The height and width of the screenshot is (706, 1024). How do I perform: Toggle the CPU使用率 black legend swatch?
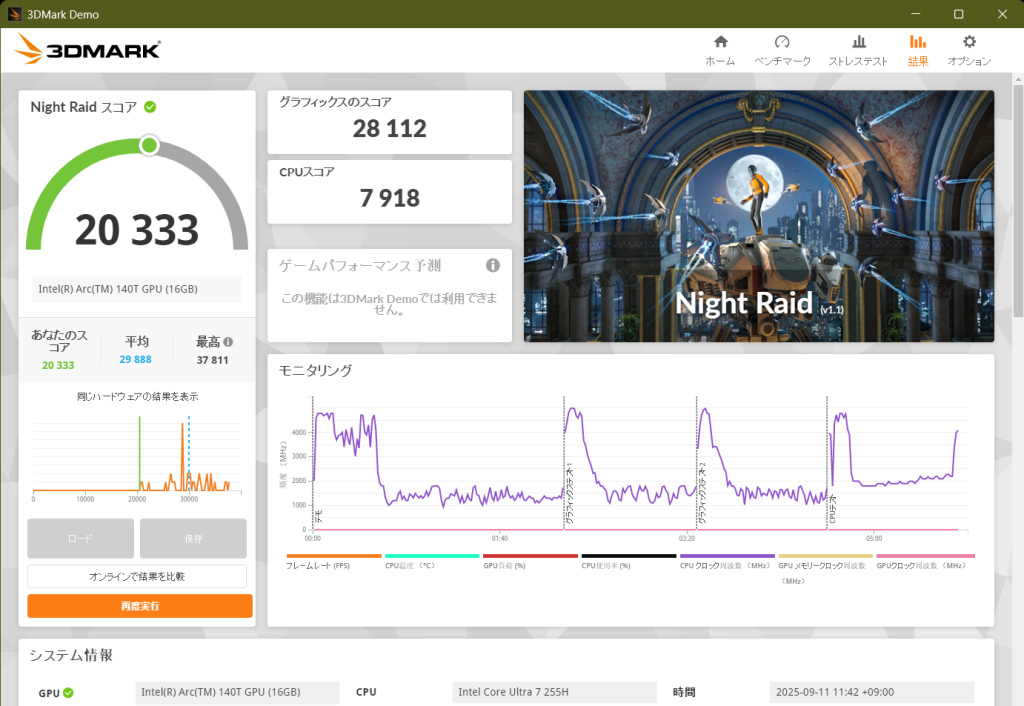(629, 556)
